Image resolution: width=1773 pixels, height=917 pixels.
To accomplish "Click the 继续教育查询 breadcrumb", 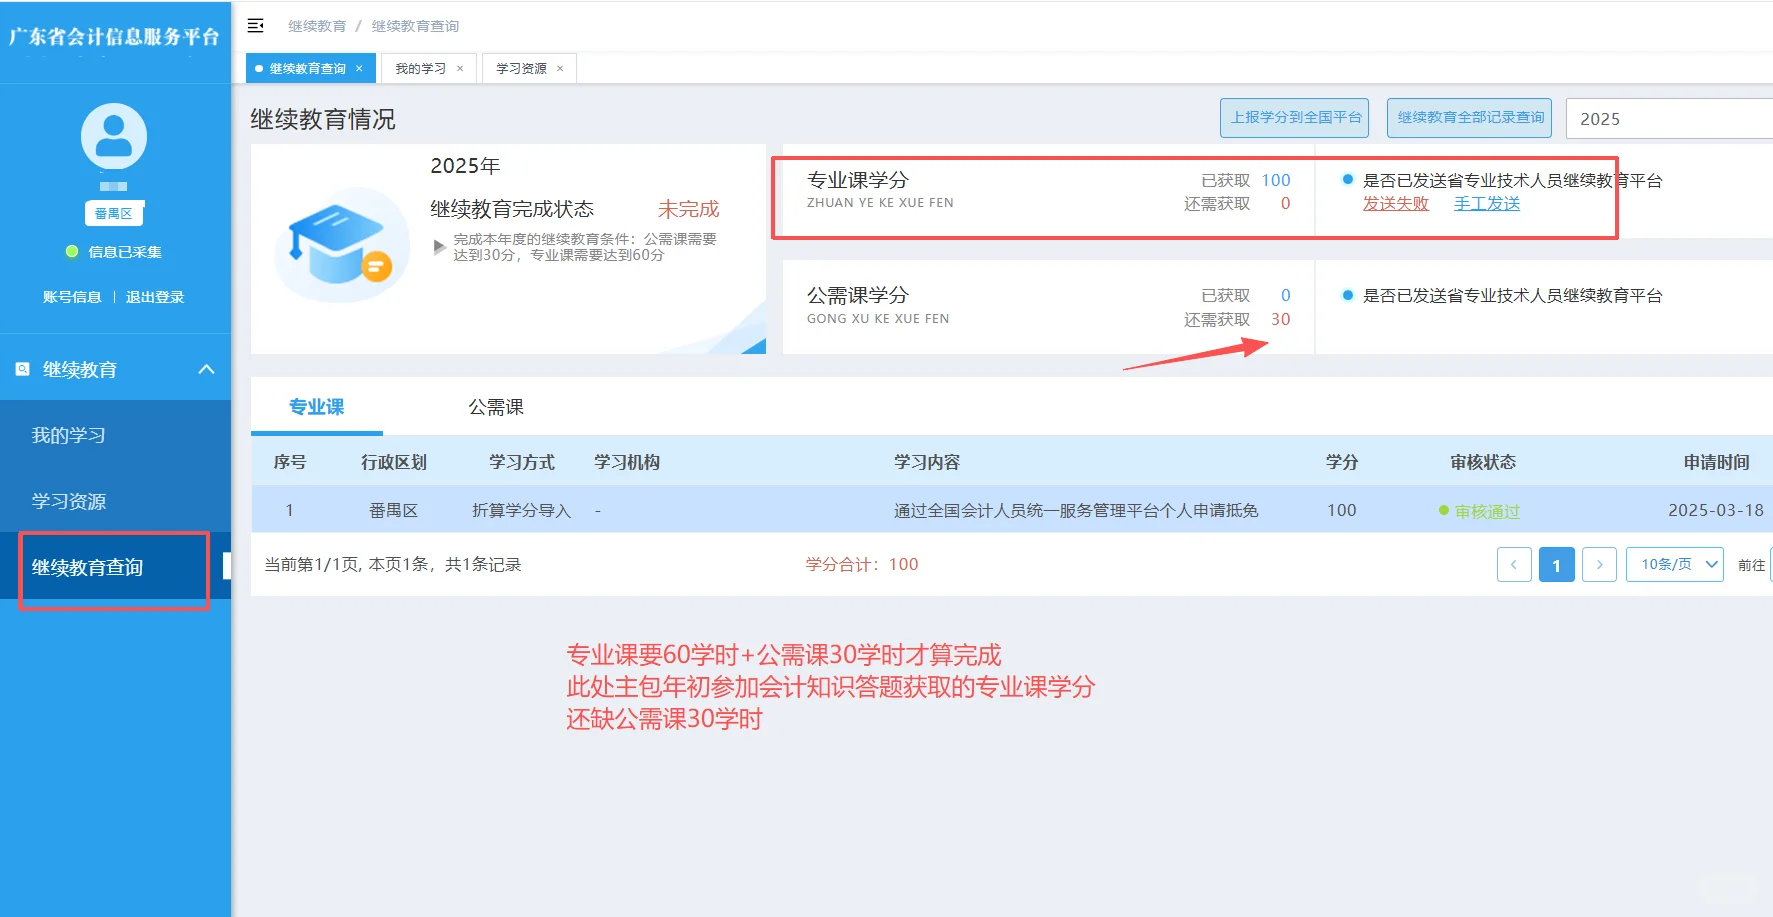I will coord(415,26).
